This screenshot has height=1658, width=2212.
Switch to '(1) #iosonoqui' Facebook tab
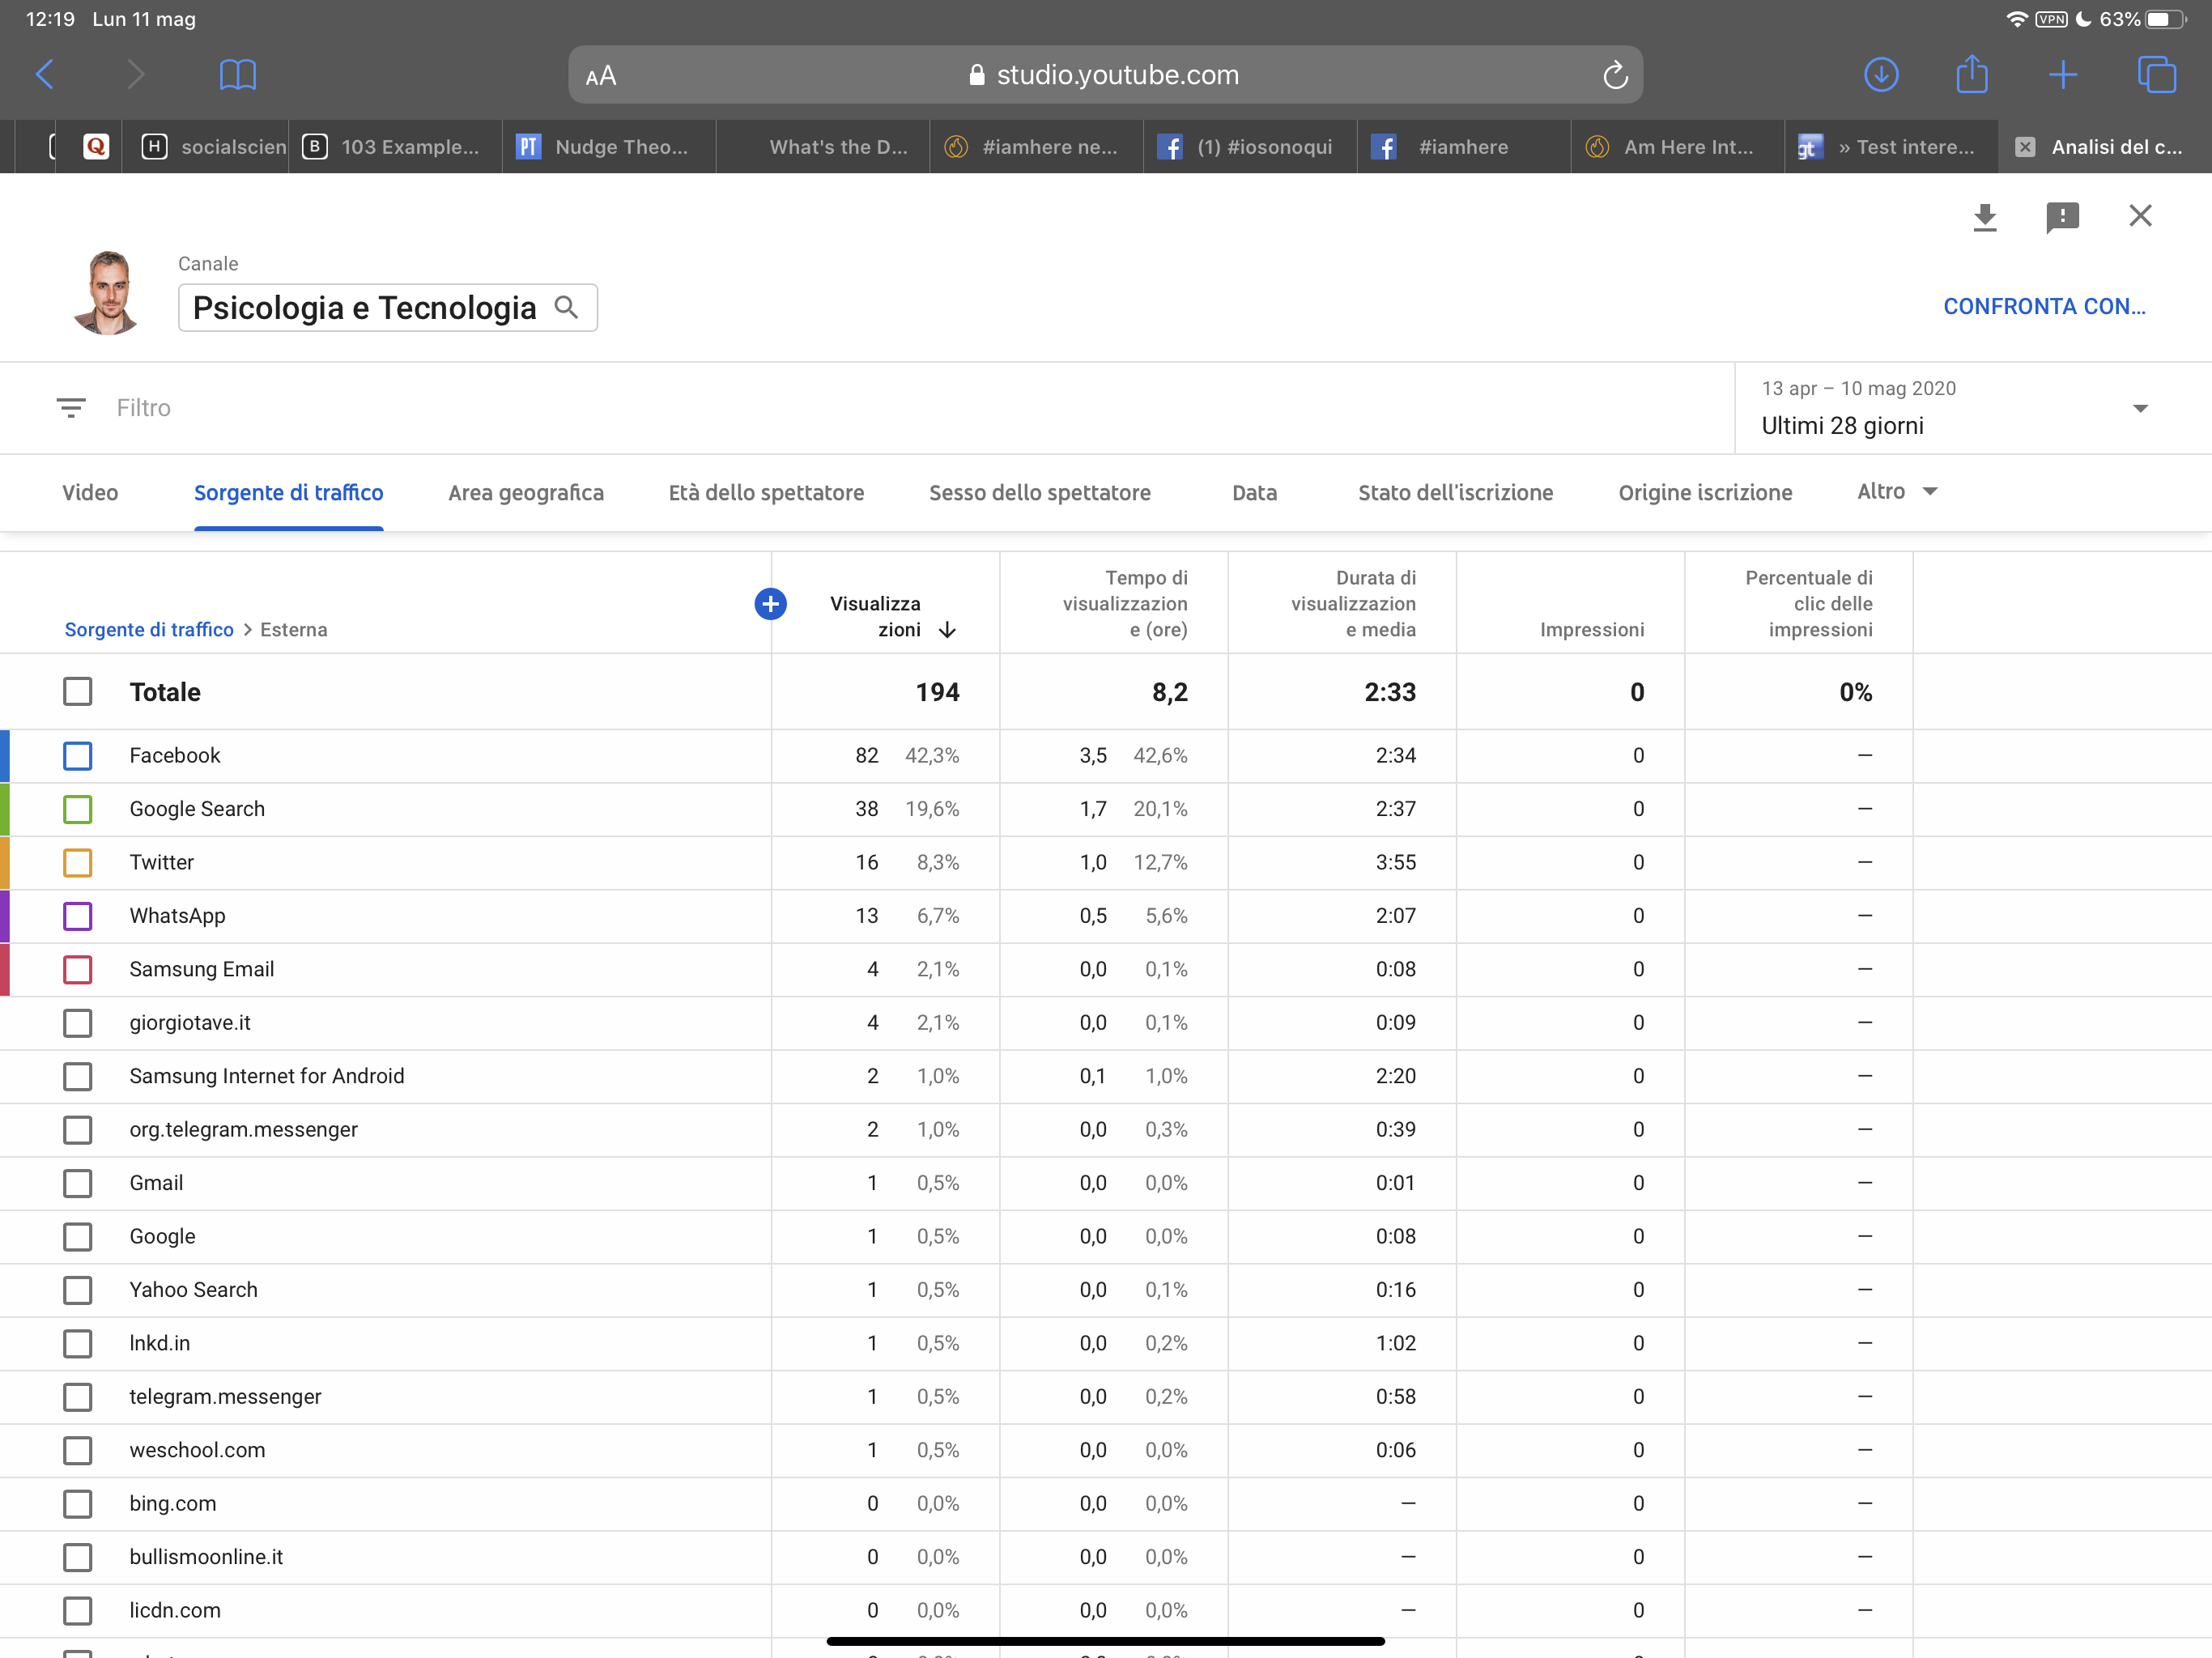[x=1250, y=147]
